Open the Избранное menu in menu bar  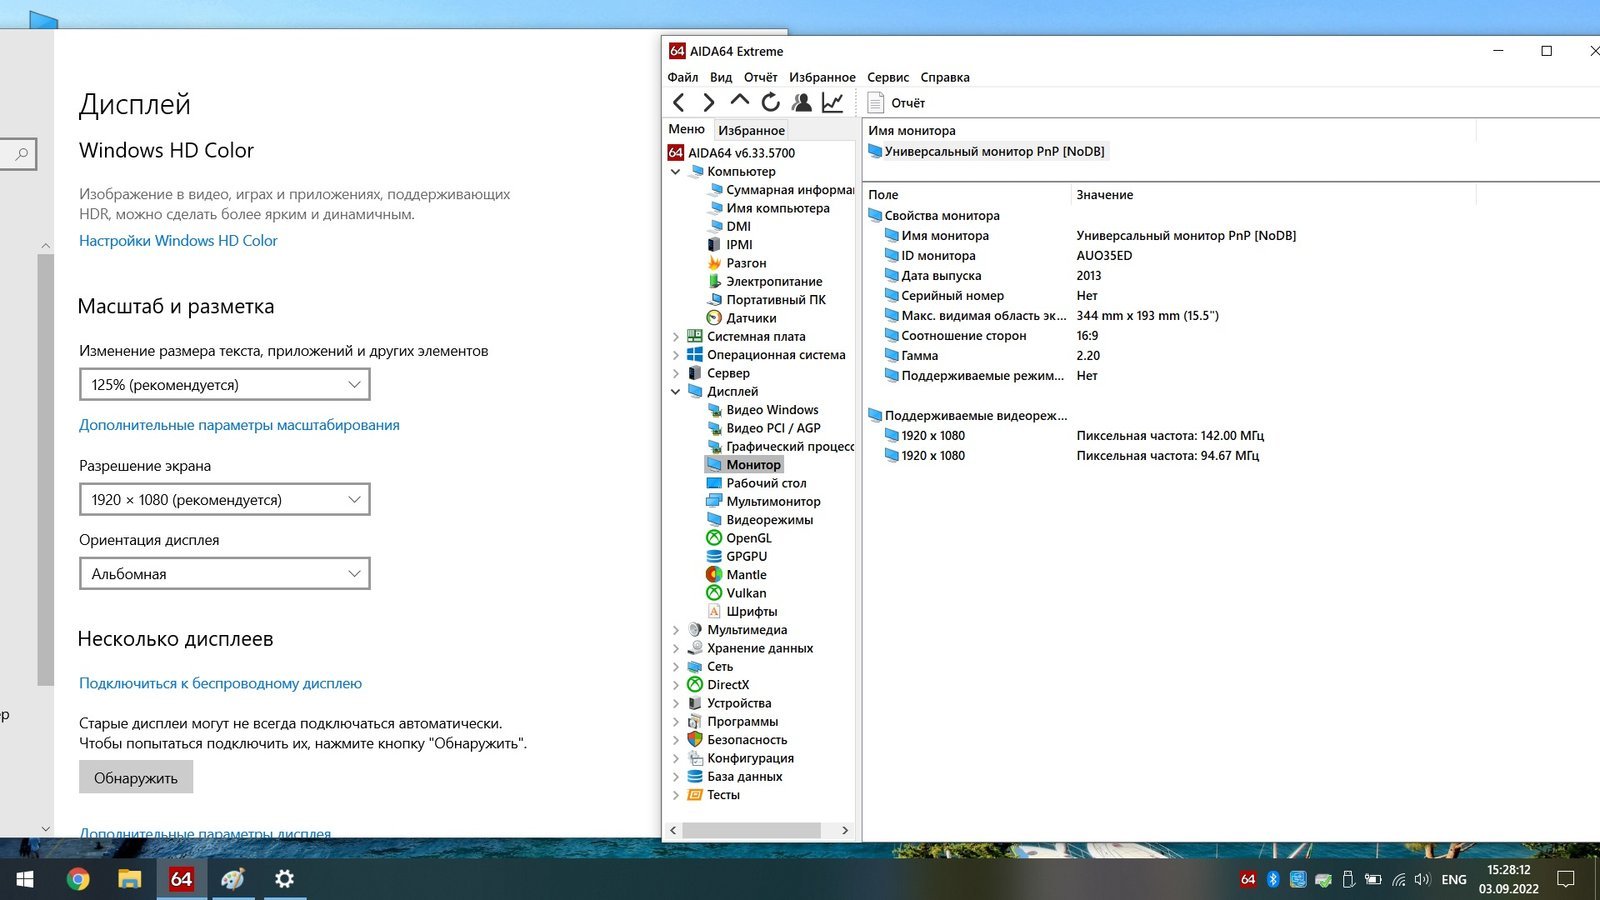pos(822,77)
